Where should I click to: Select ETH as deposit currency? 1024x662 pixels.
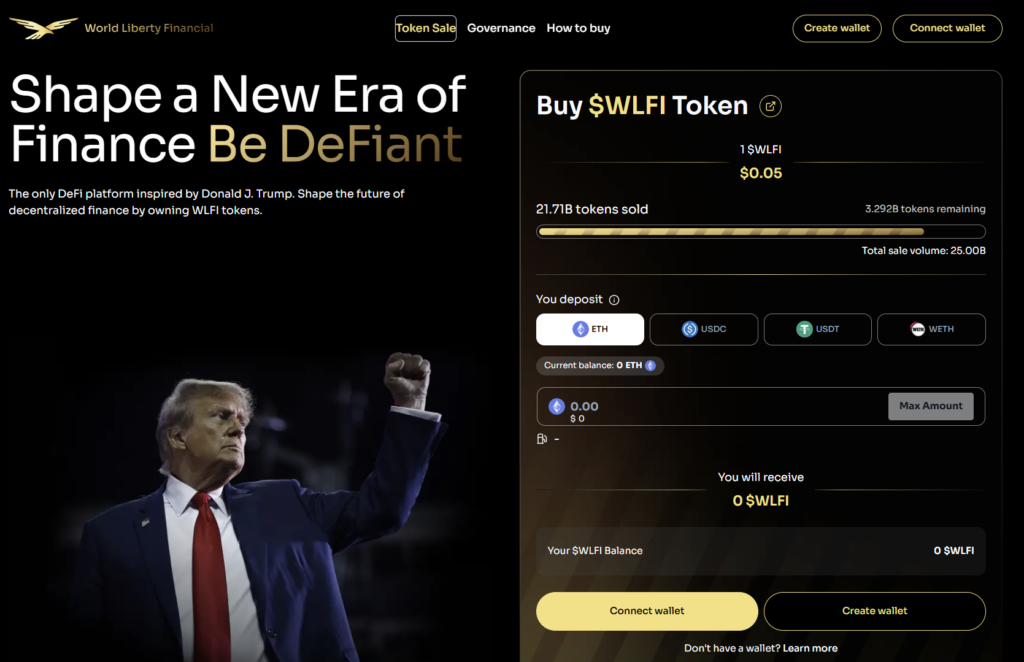pos(590,329)
